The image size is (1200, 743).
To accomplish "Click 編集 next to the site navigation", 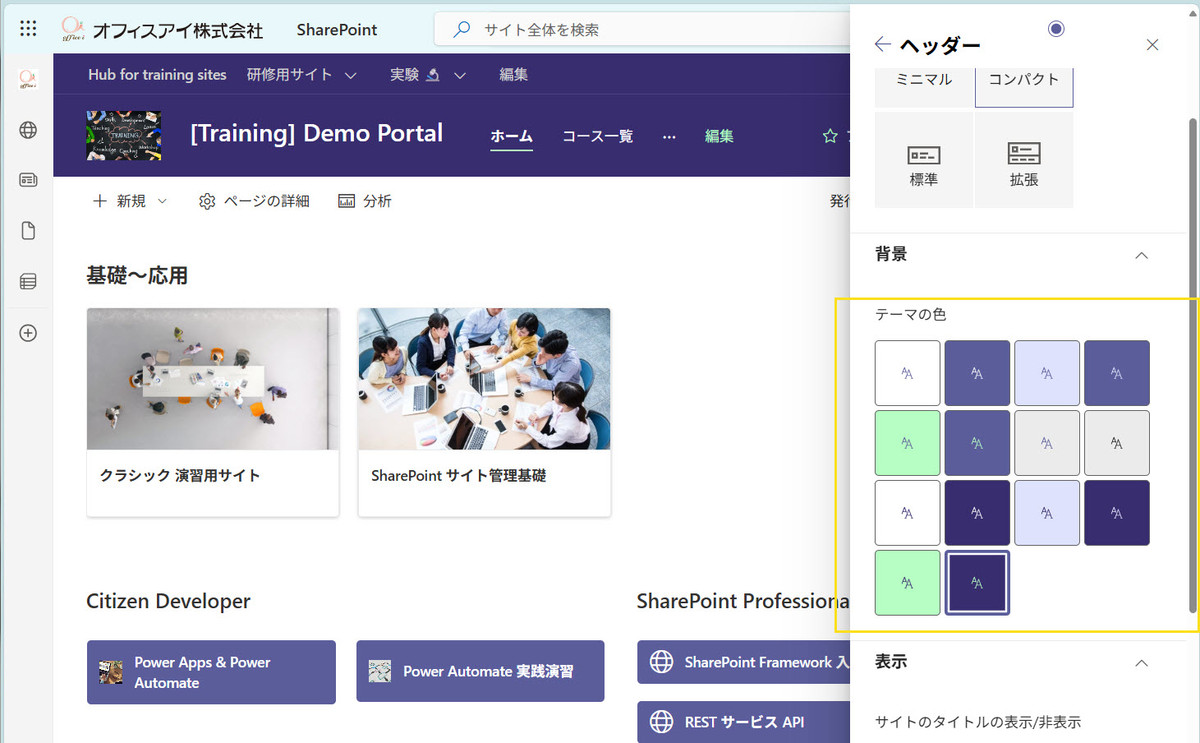I will (x=719, y=136).
